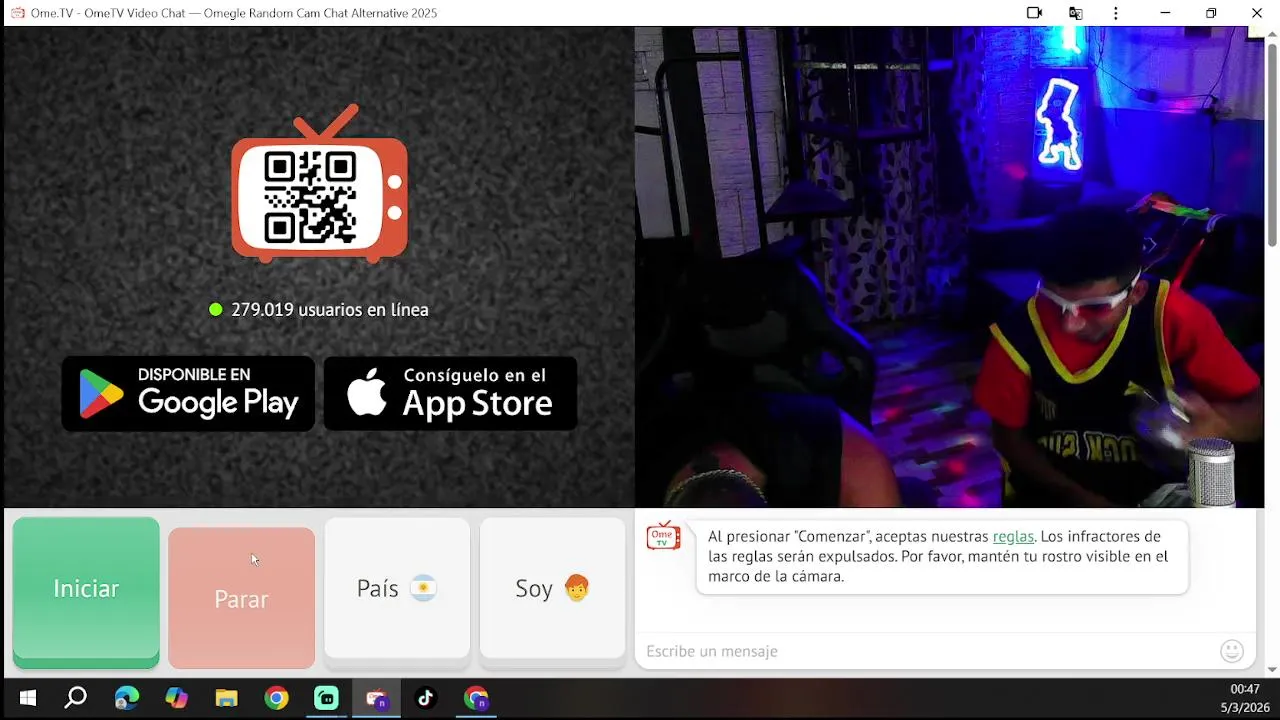Open Copilot from taskbar
This screenshot has height=720, width=1280.
pos(176,698)
